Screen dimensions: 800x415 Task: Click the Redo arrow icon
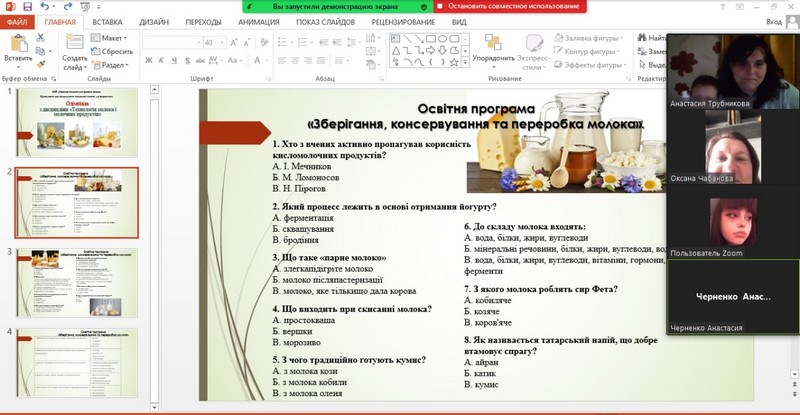(68, 7)
